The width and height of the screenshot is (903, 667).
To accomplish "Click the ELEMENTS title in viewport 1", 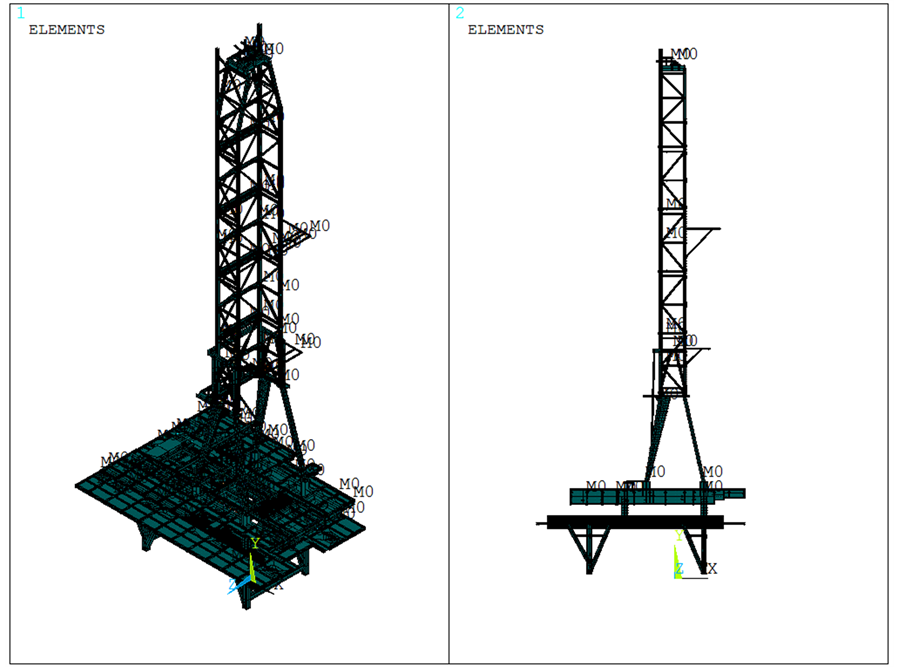I will click(66, 30).
